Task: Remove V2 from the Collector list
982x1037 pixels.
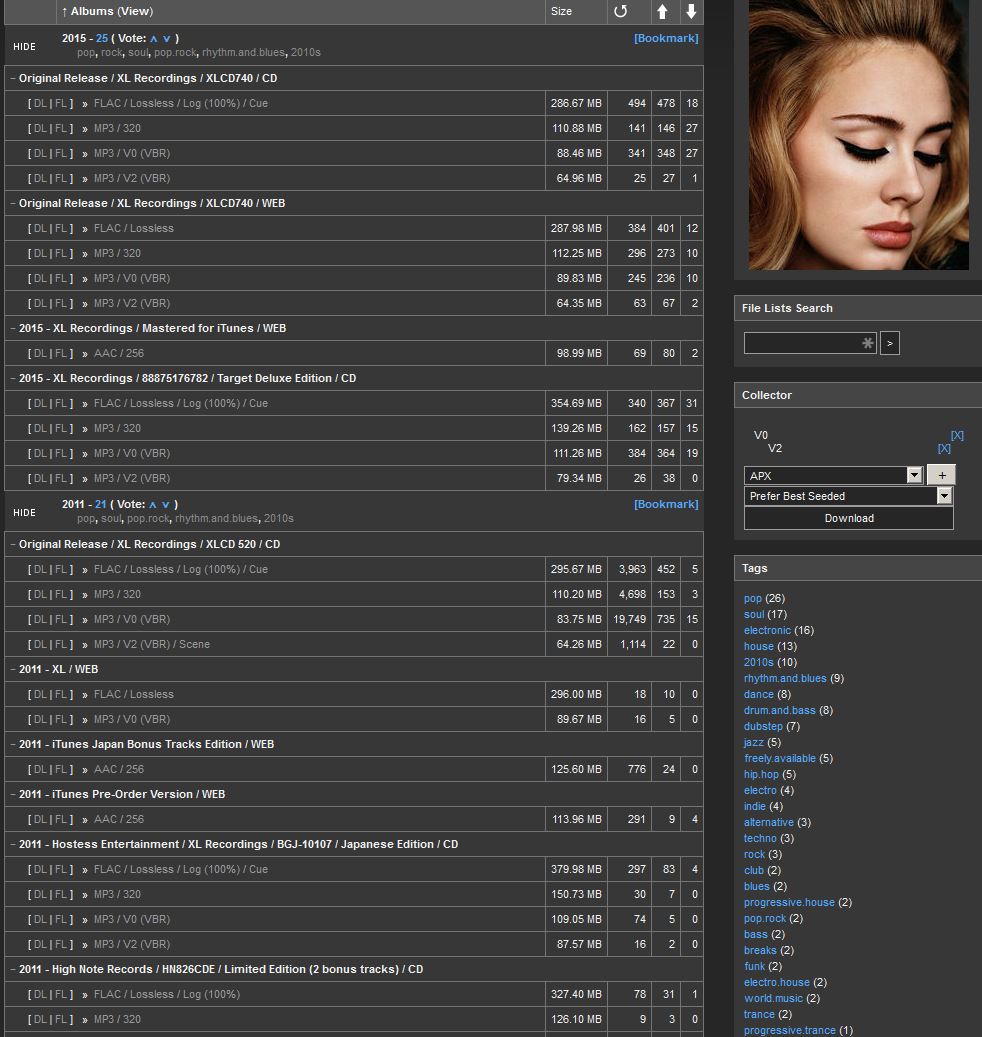Action: point(944,448)
